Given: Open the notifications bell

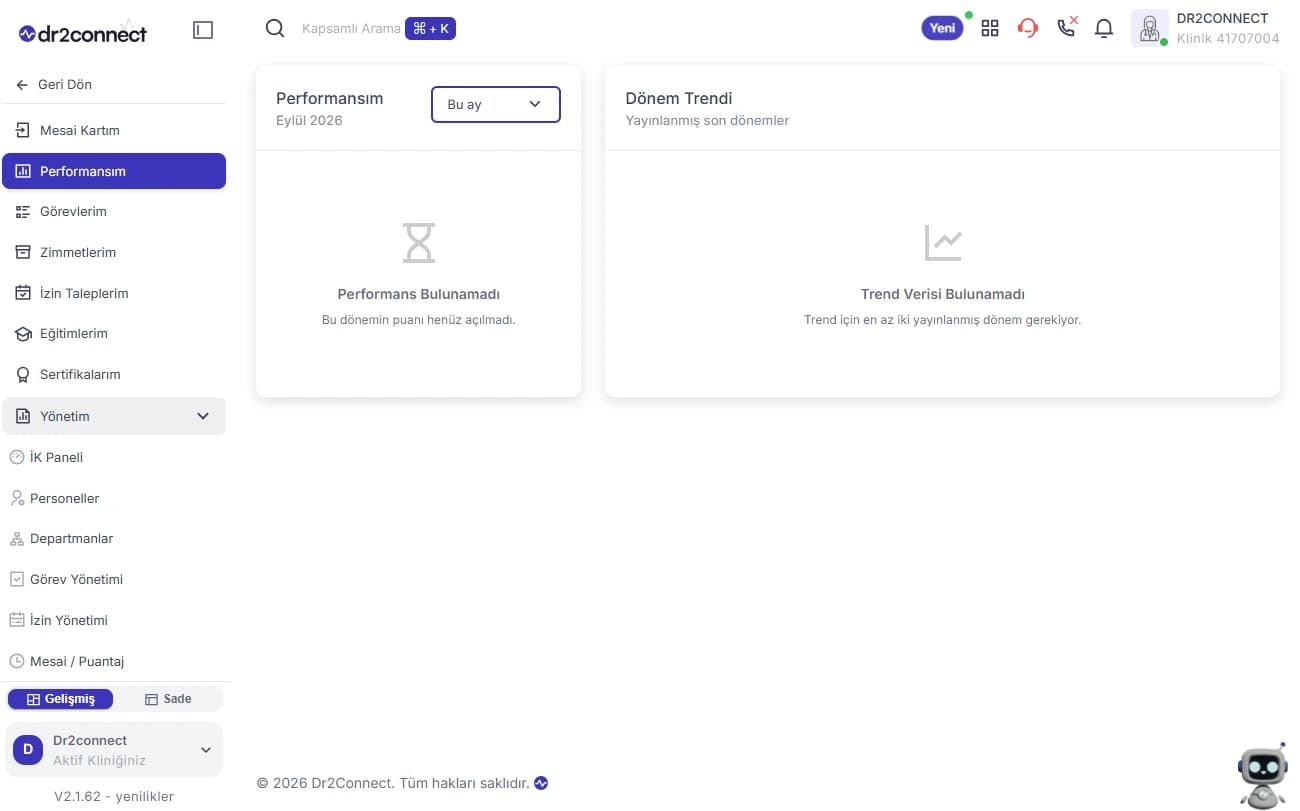Looking at the screenshot, I should coord(1104,28).
